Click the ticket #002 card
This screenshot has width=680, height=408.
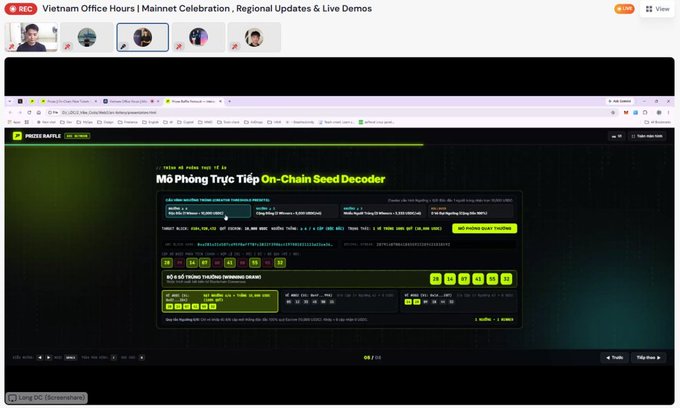coord(339,301)
